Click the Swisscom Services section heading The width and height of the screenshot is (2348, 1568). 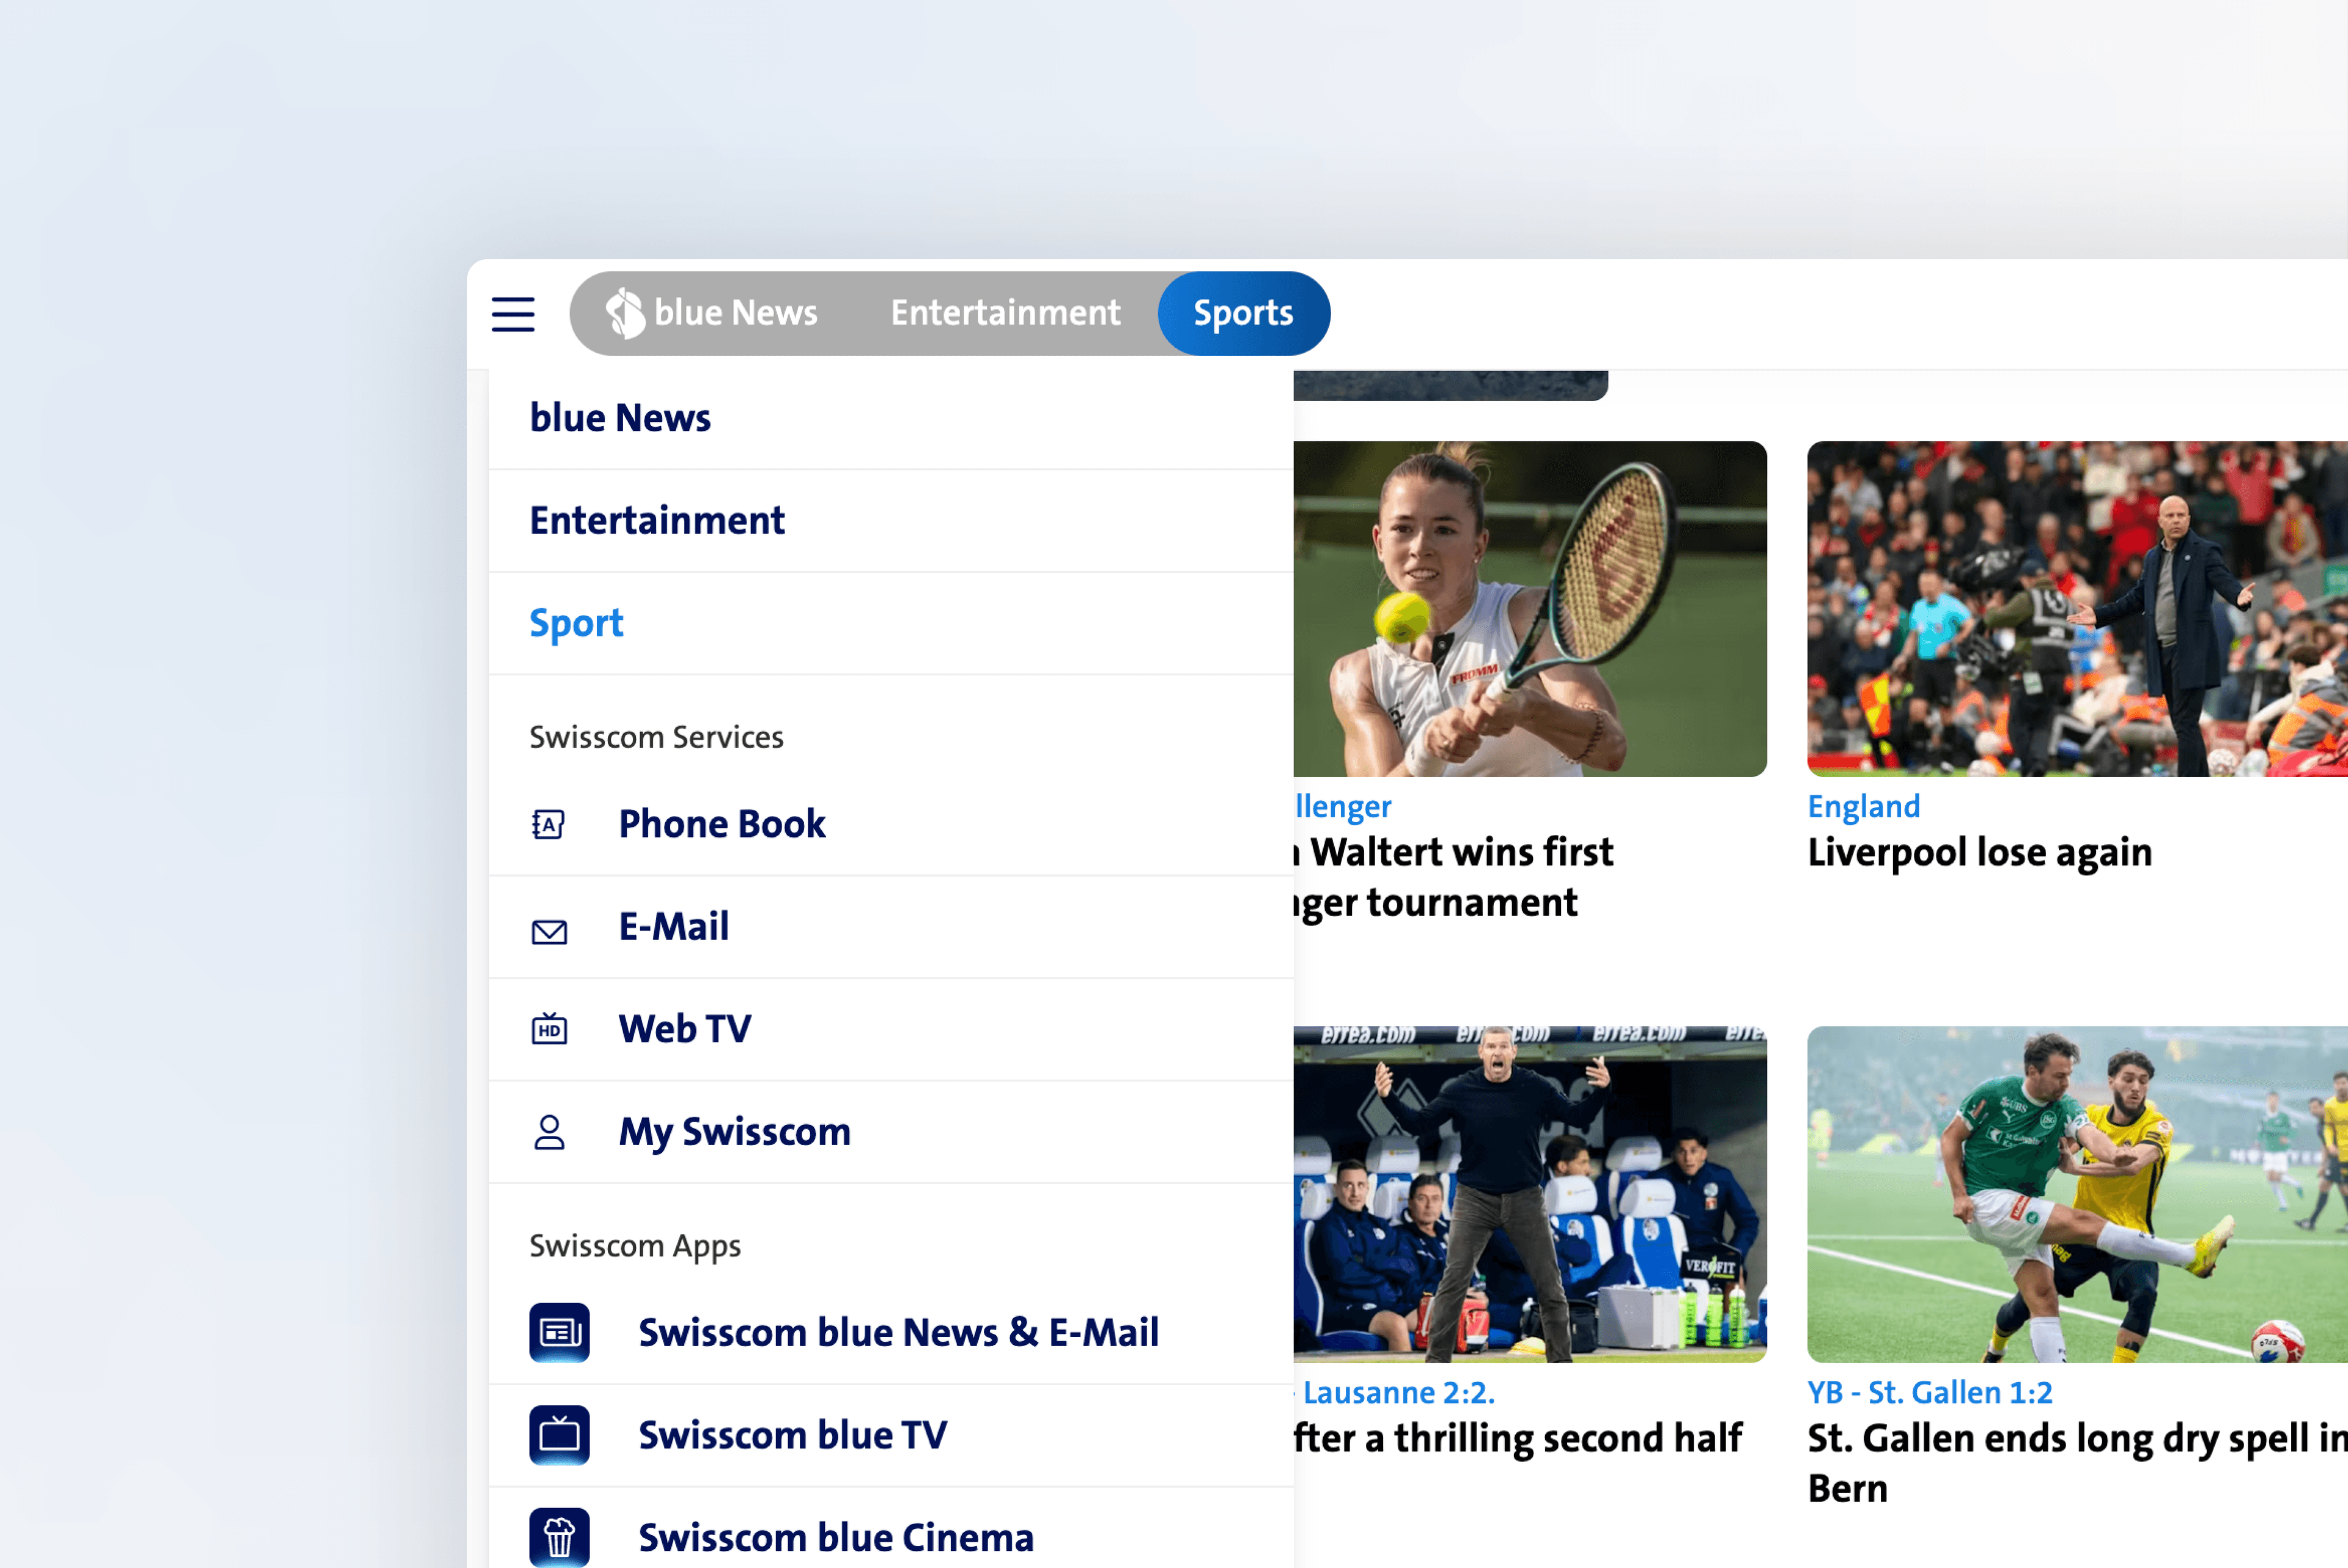coord(657,737)
